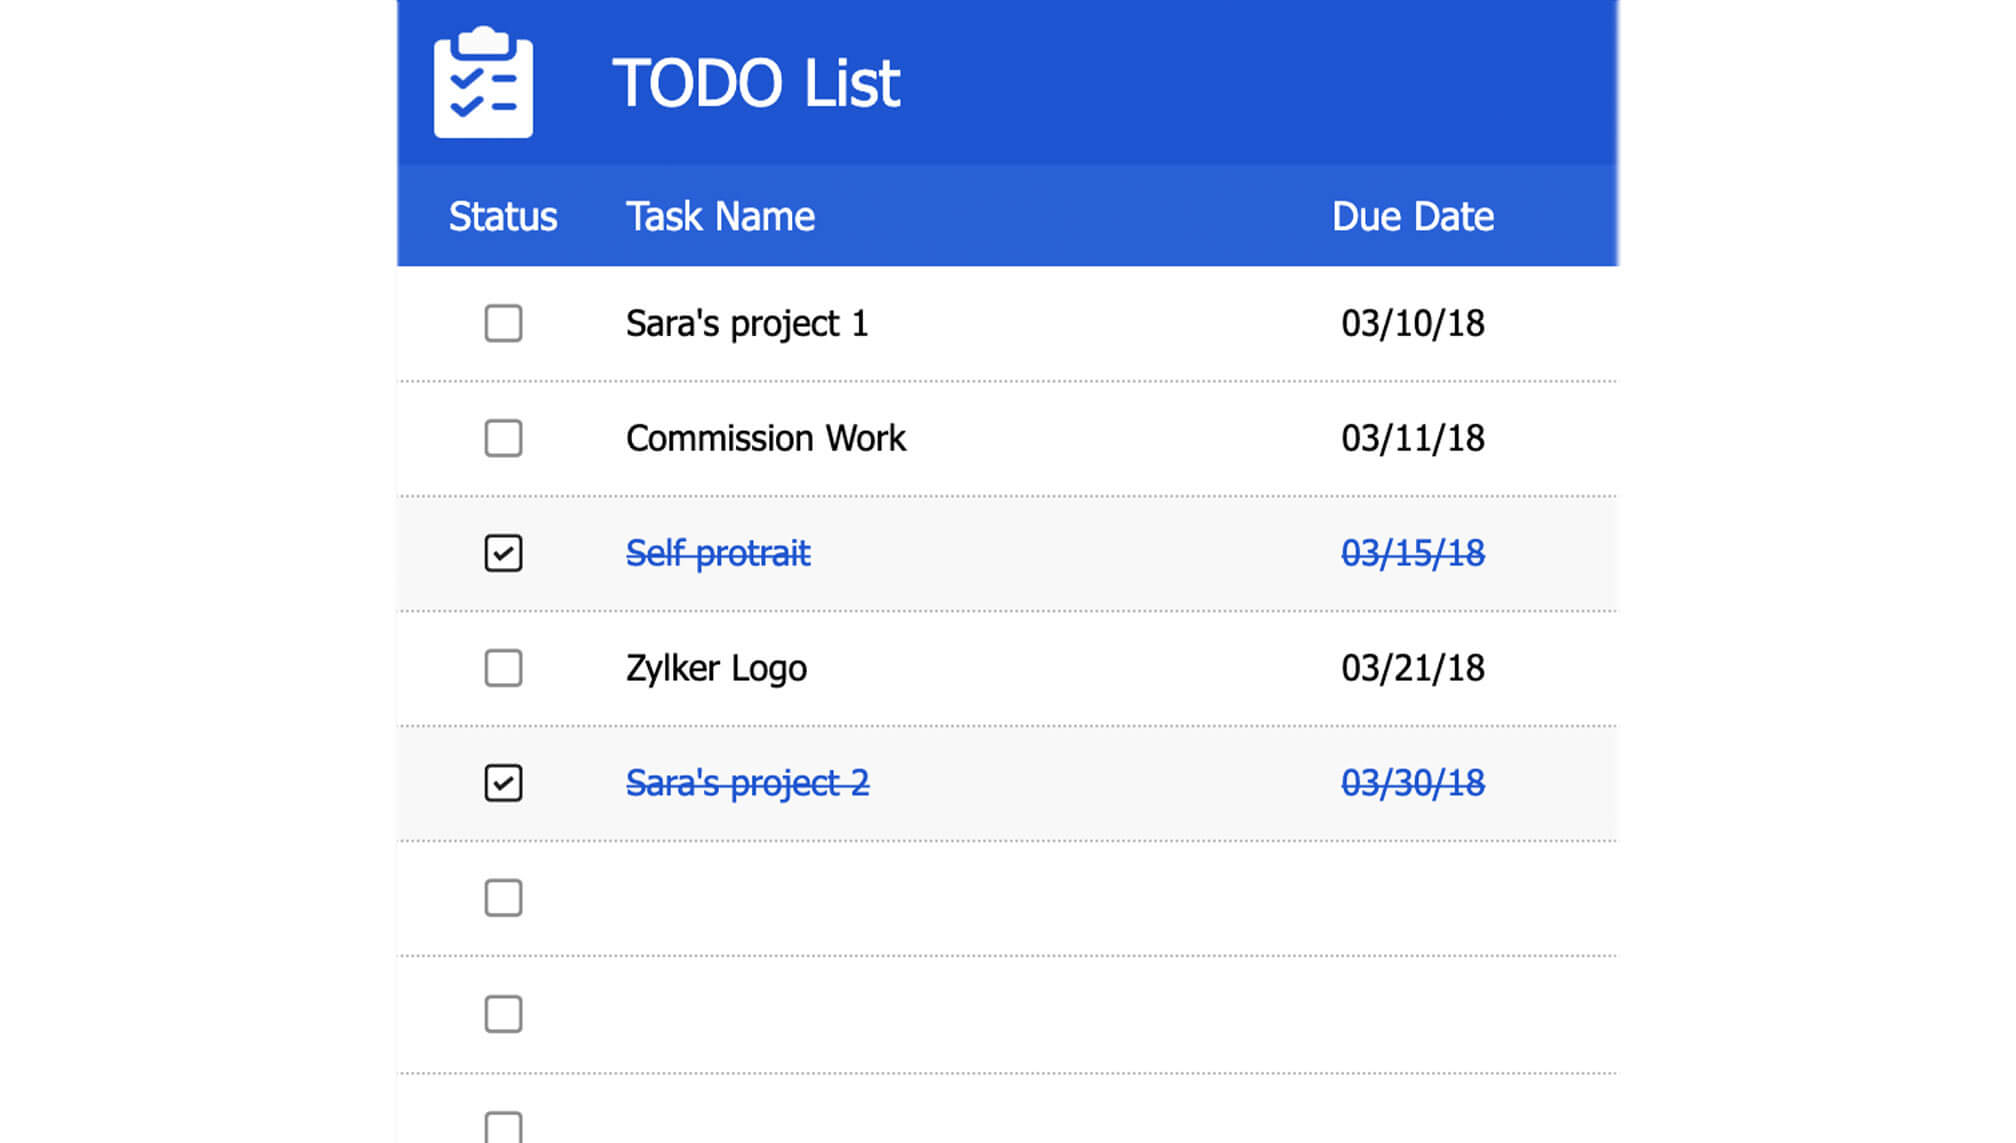Image resolution: width=2016 pixels, height=1143 pixels.
Task: Toggle the second empty row checkbox
Action: (503, 1014)
